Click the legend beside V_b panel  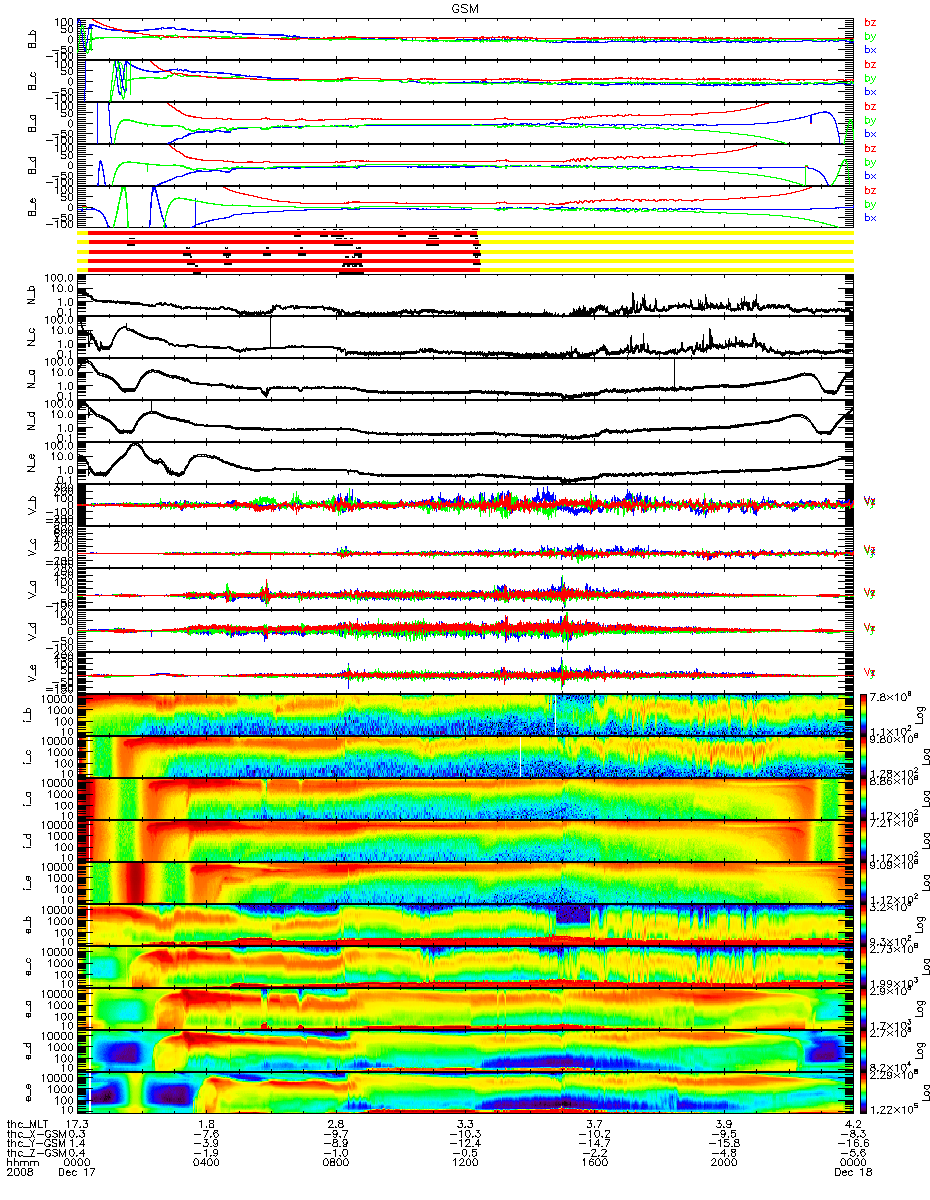pos(869,500)
